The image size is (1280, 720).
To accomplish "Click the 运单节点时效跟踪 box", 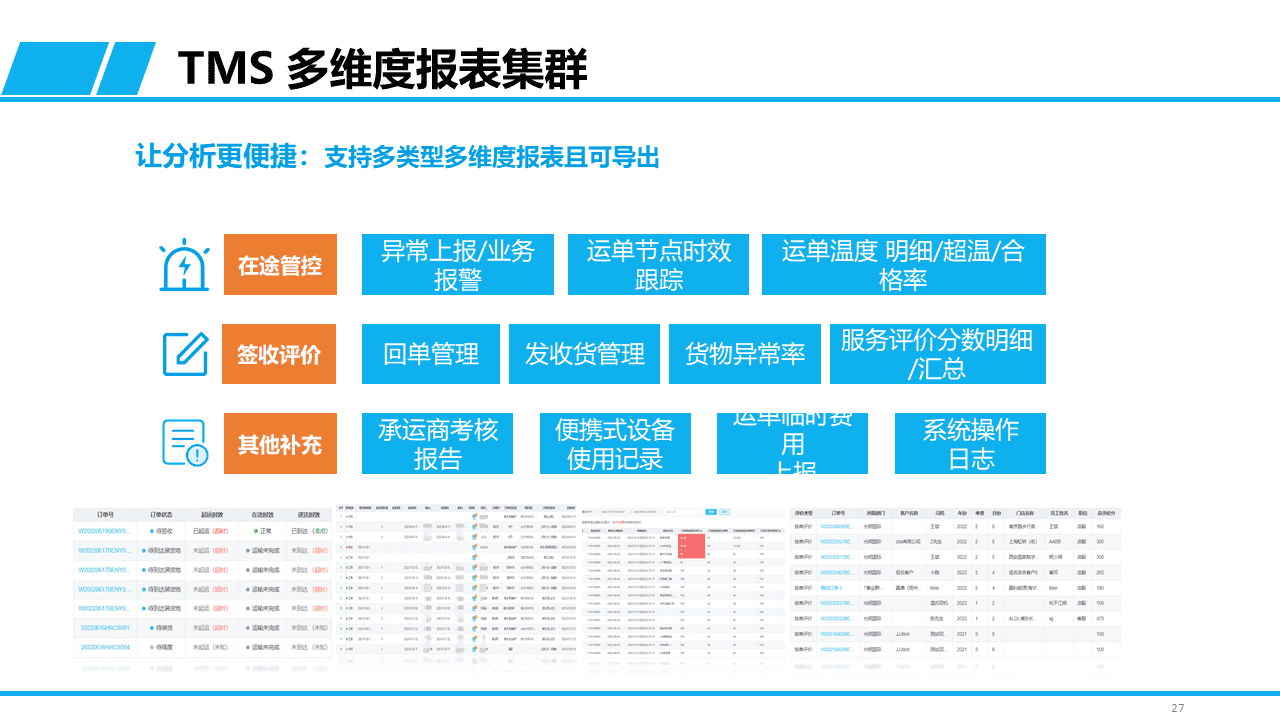I will pyautogui.click(x=658, y=265).
